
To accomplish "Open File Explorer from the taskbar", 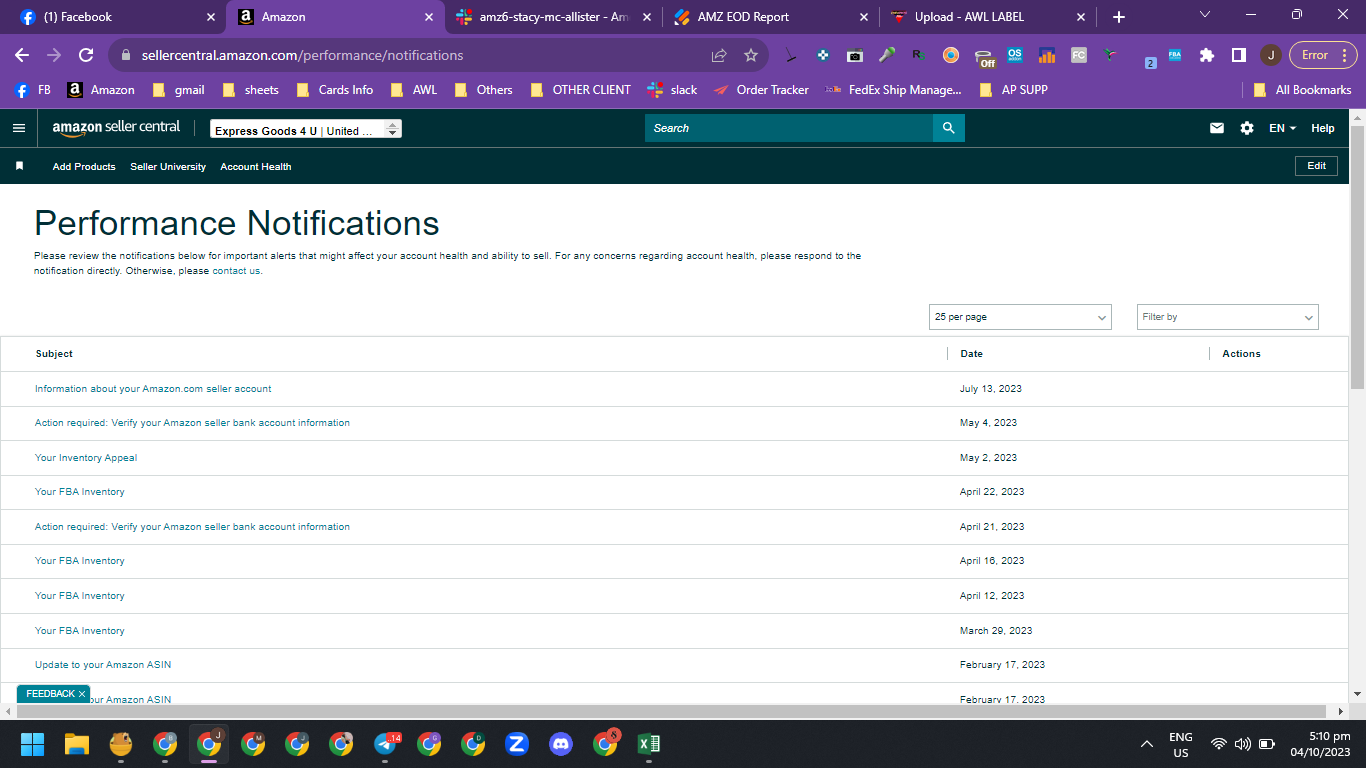I will 77,744.
